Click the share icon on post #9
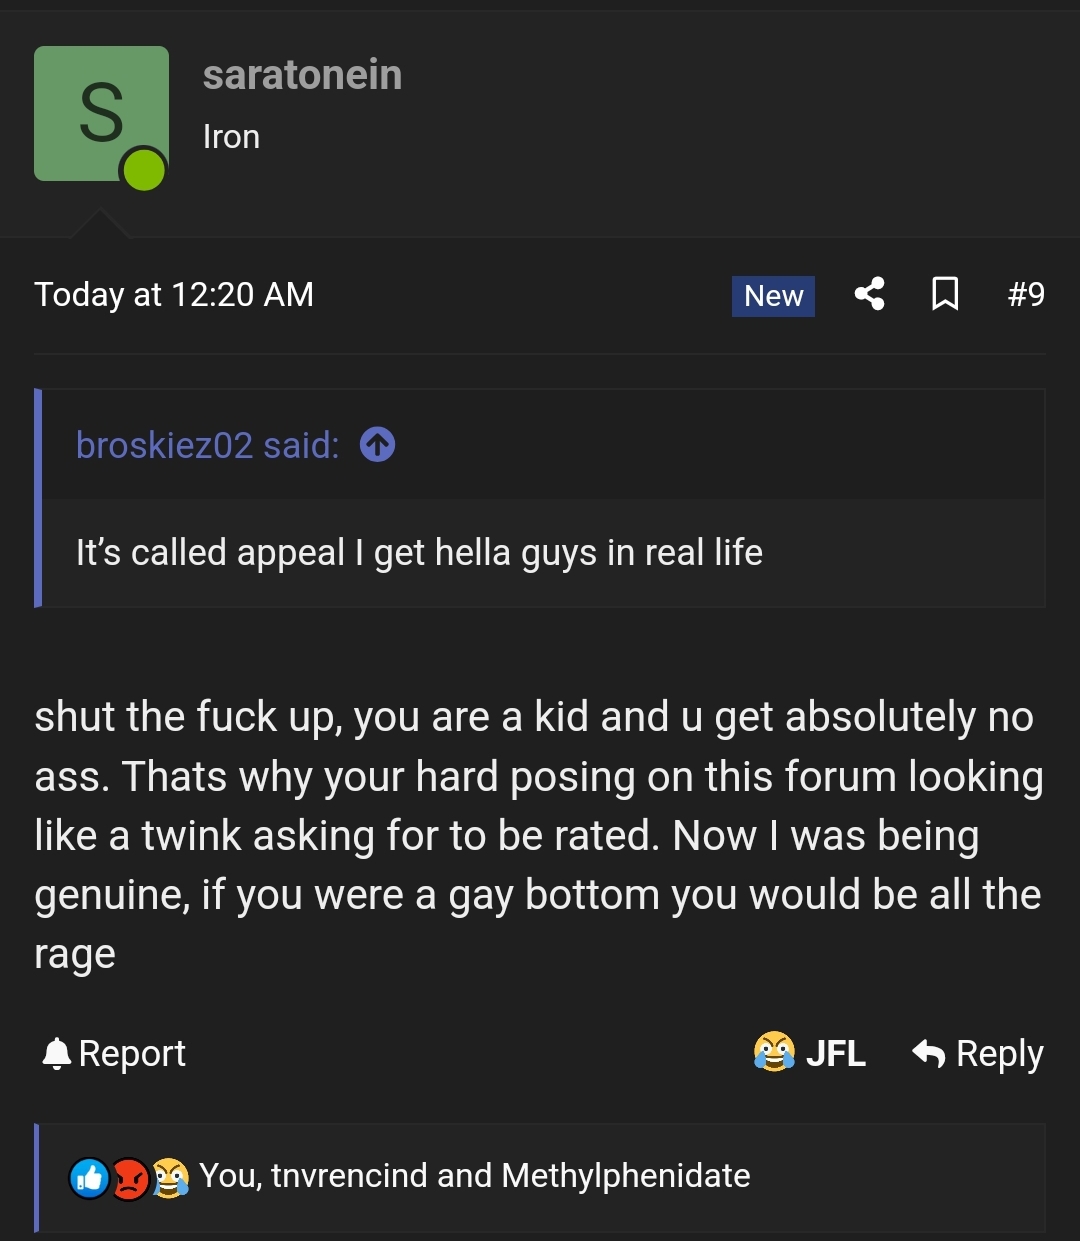This screenshot has height=1241, width=1080. pos(869,294)
